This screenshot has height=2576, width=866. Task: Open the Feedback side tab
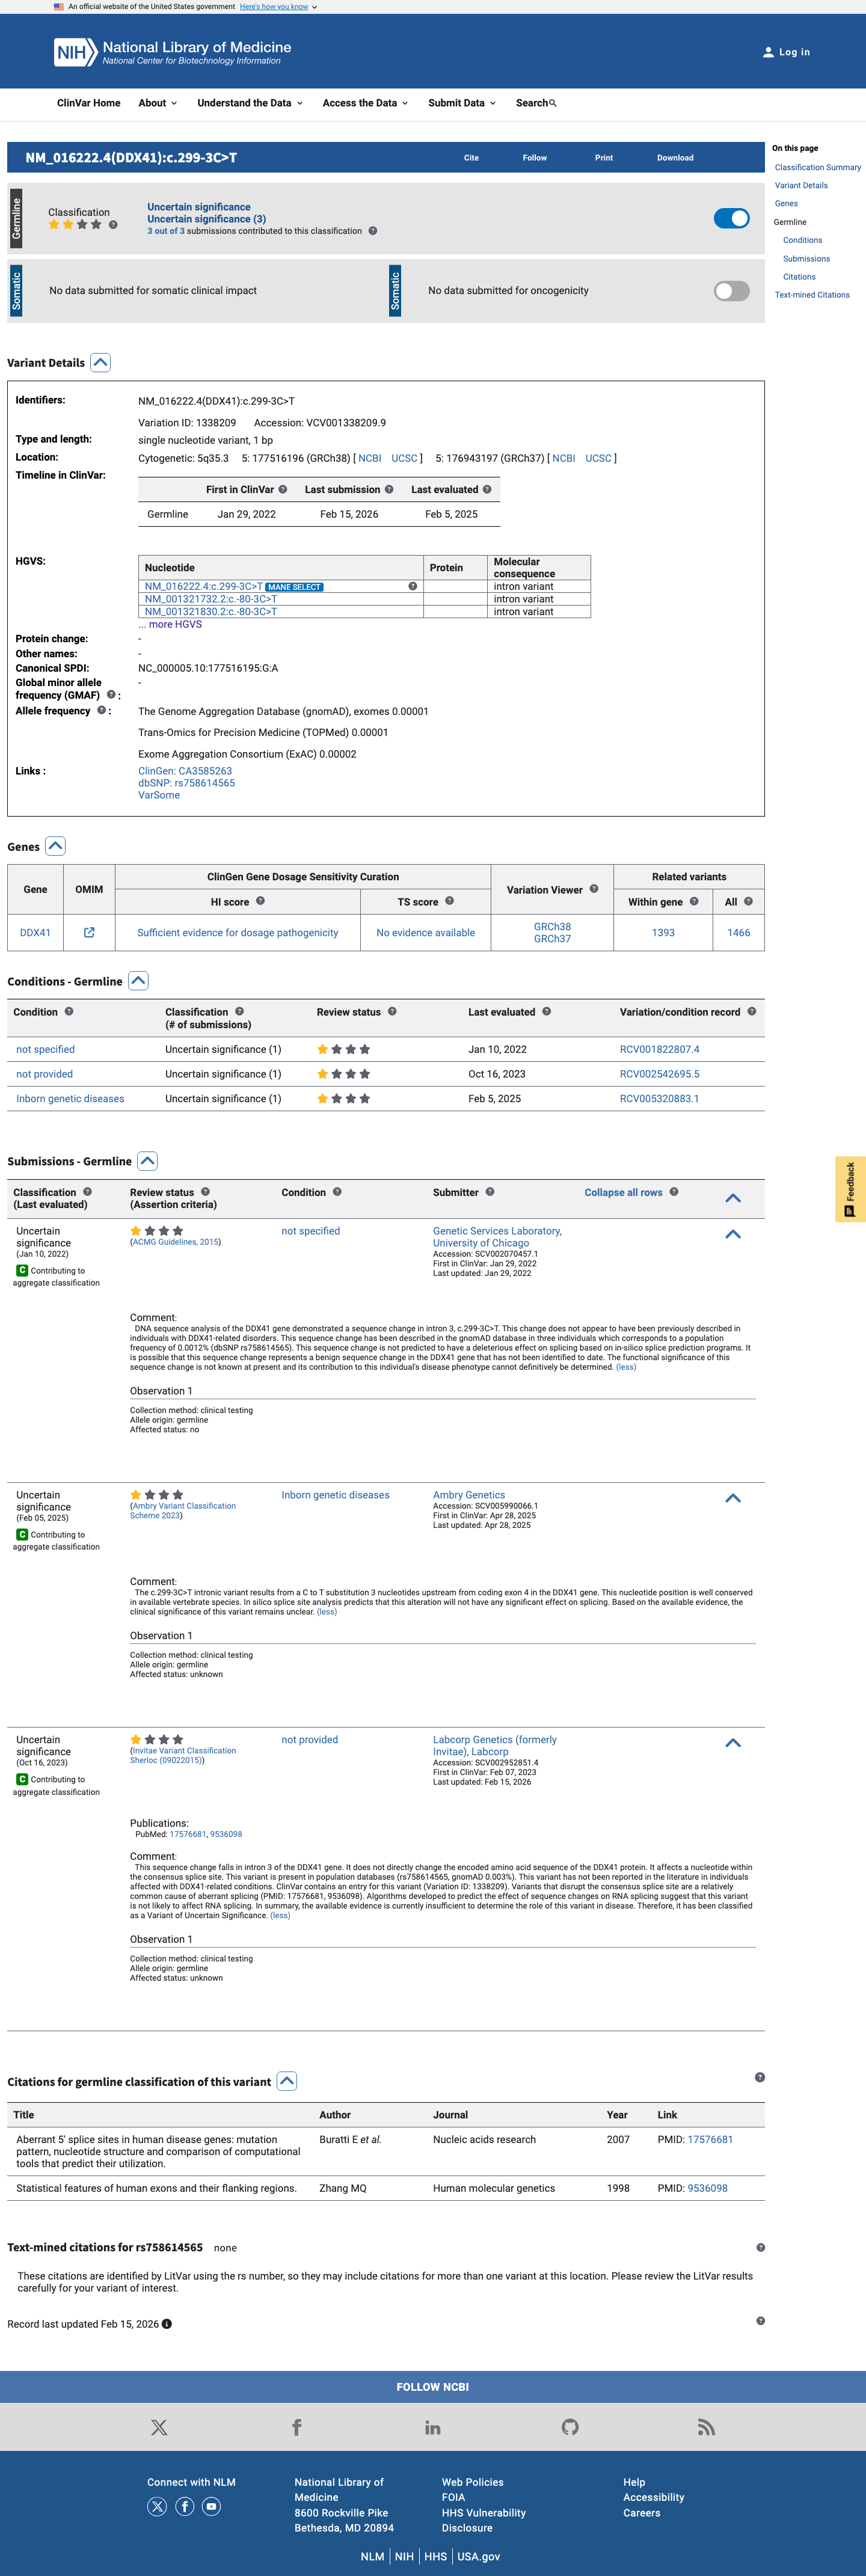click(x=850, y=1189)
